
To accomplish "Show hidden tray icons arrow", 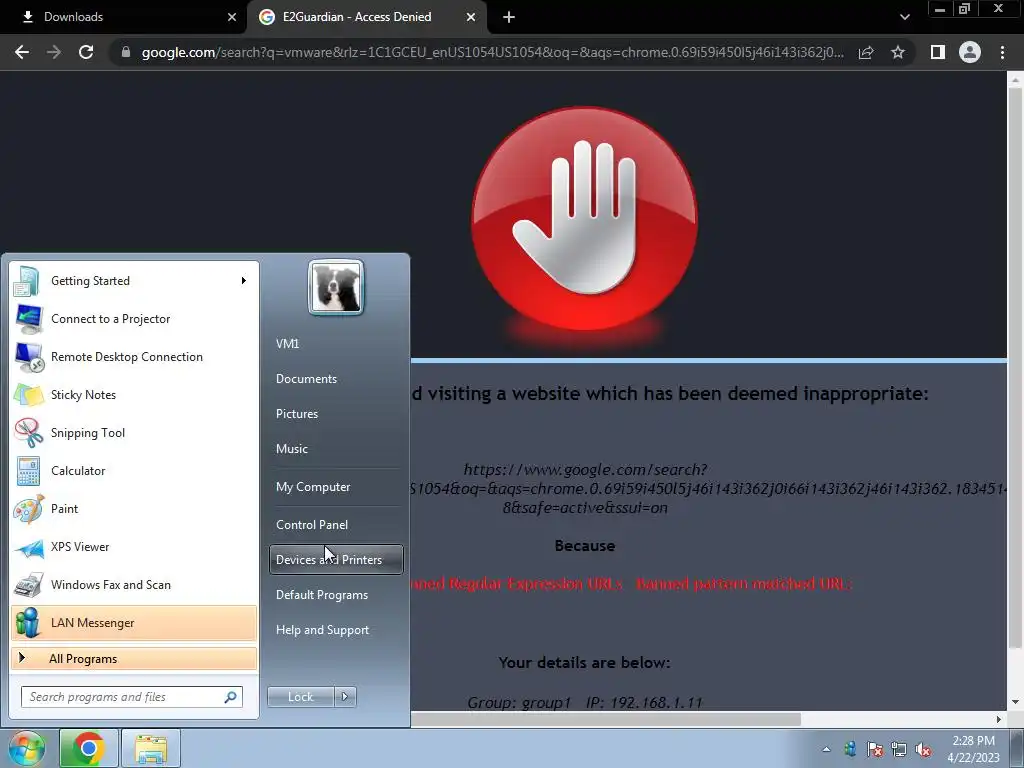I will click(x=826, y=749).
